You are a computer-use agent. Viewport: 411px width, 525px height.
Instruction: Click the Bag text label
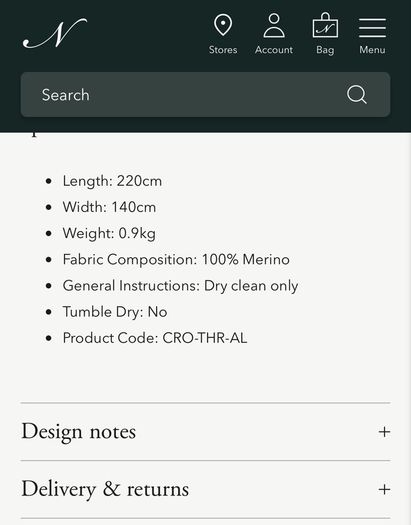[325, 50]
